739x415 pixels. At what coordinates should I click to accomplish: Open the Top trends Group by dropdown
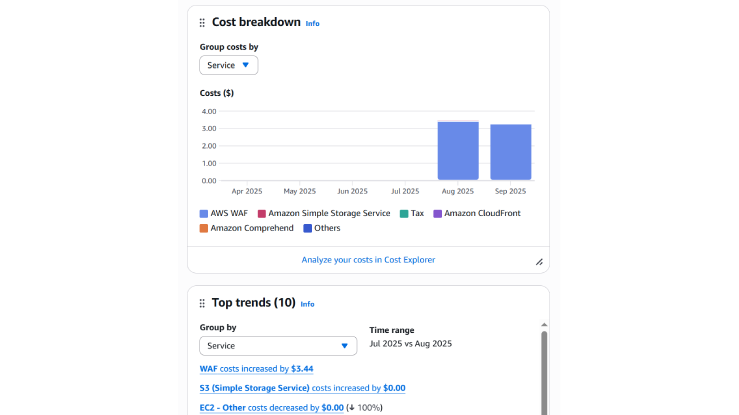pos(278,346)
